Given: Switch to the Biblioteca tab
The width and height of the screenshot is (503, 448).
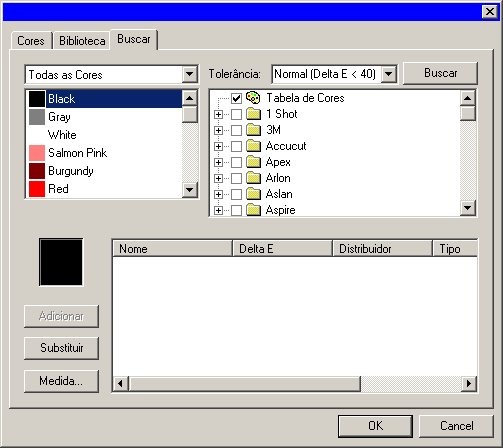Looking at the screenshot, I should (x=82, y=41).
